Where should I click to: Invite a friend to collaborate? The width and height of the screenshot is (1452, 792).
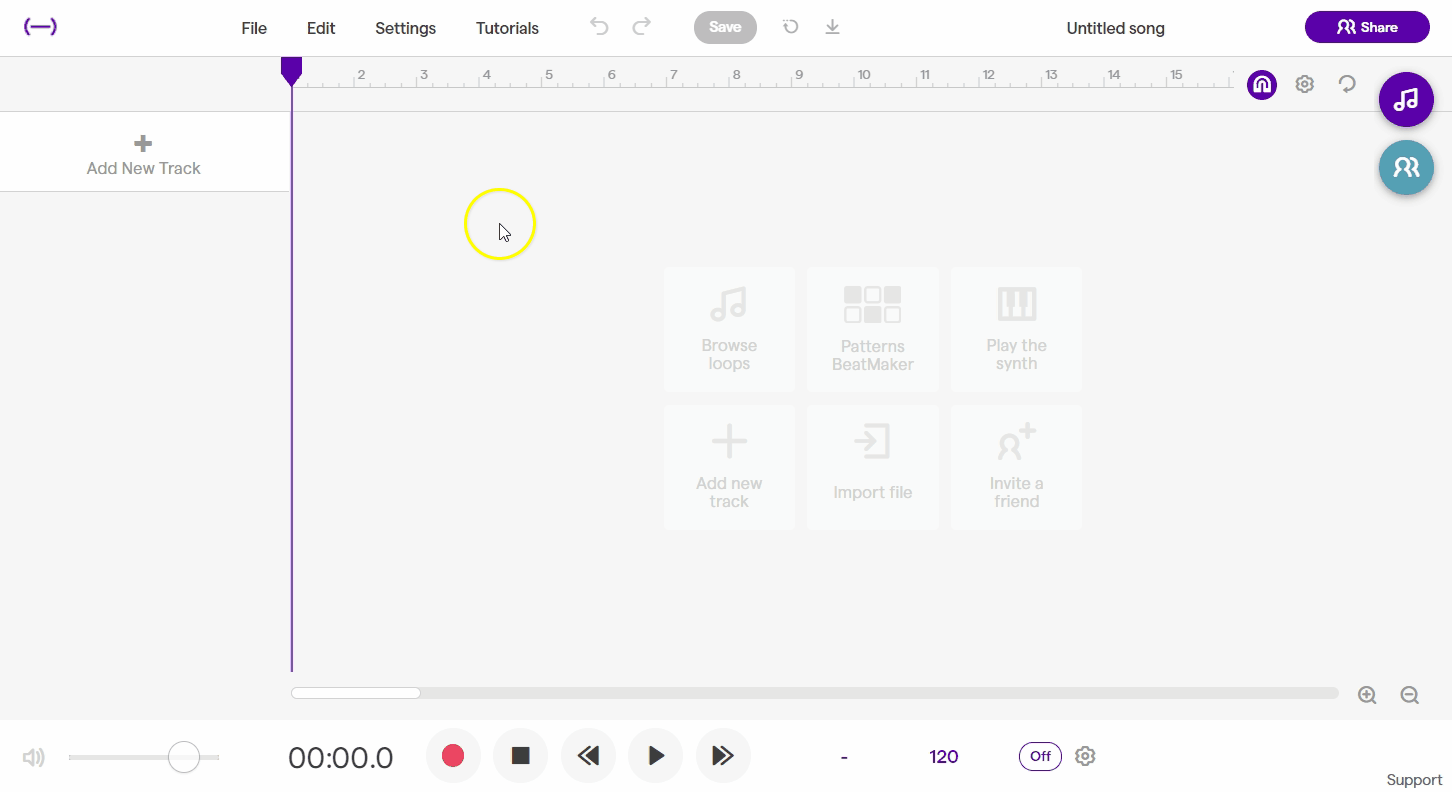[x=1016, y=466]
